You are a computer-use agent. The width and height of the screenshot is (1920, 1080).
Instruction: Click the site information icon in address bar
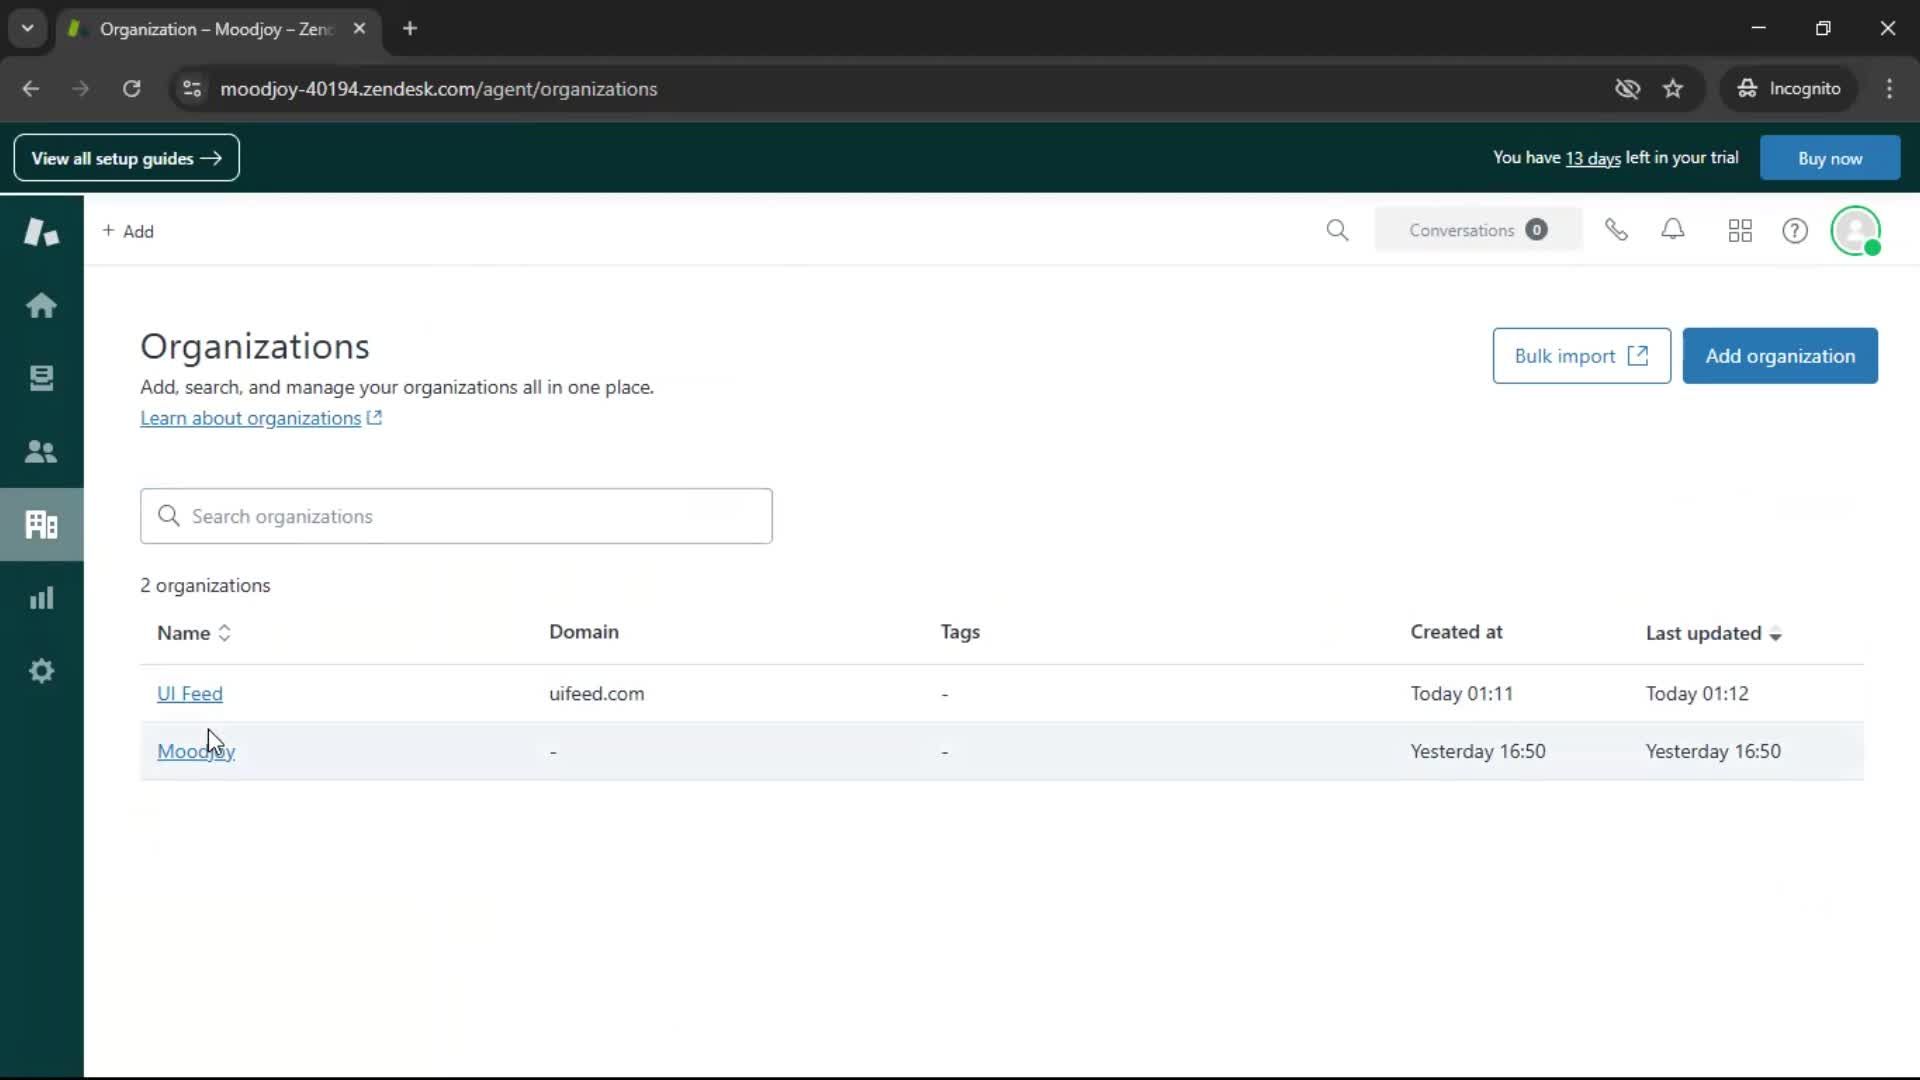tap(192, 89)
